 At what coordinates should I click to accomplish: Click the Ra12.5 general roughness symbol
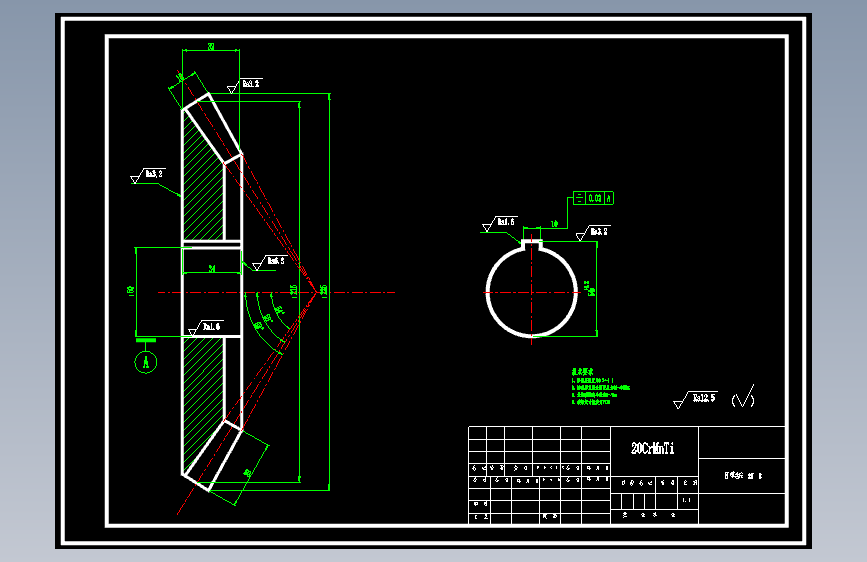pos(696,399)
